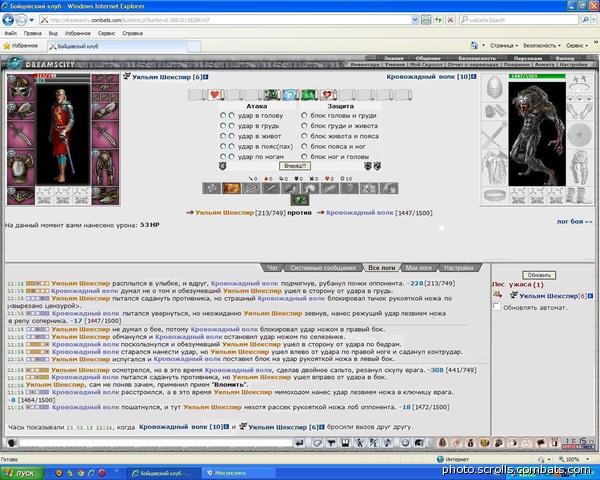Activate the green technique icon below the technique row
The width and height of the screenshot is (600, 480).
300,200
